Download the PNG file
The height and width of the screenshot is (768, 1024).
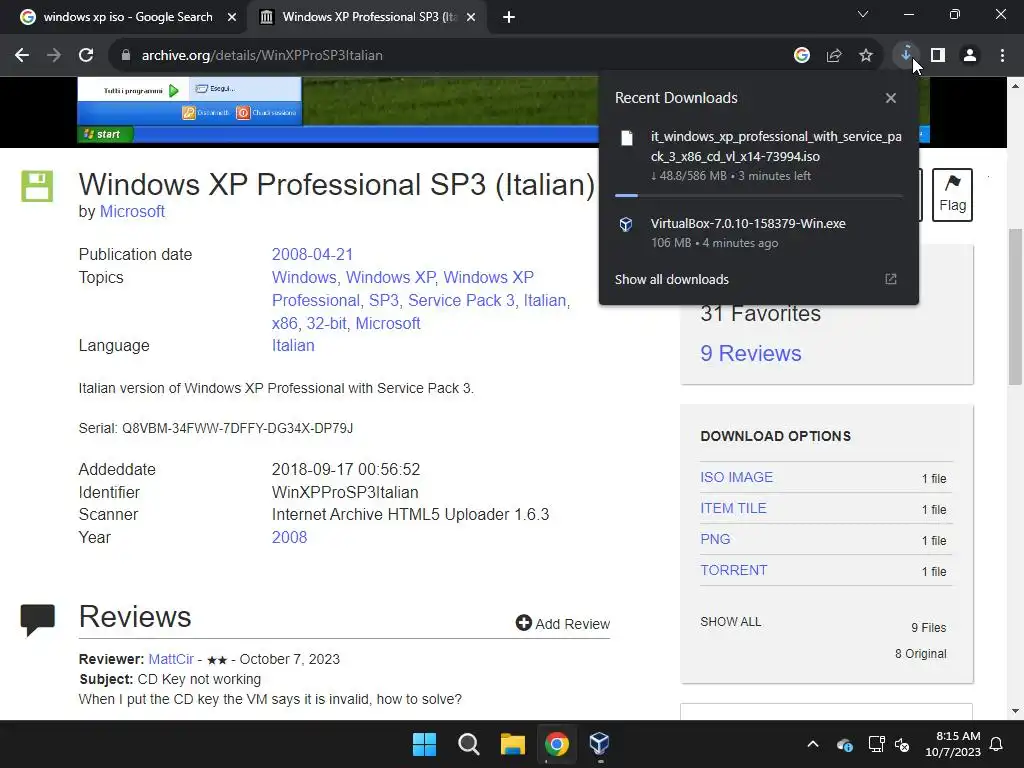(715, 539)
